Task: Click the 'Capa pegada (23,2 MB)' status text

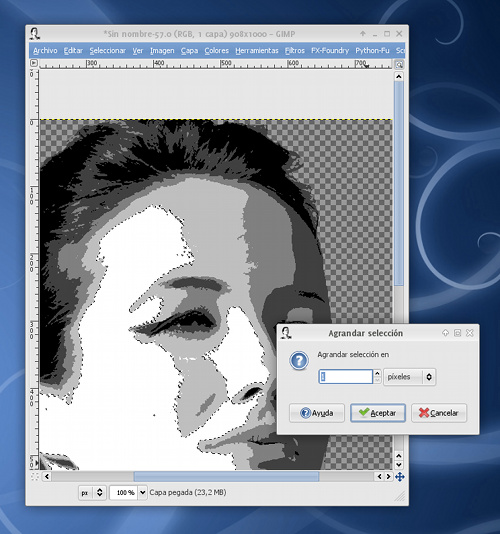Action: click(x=188, y=492)
